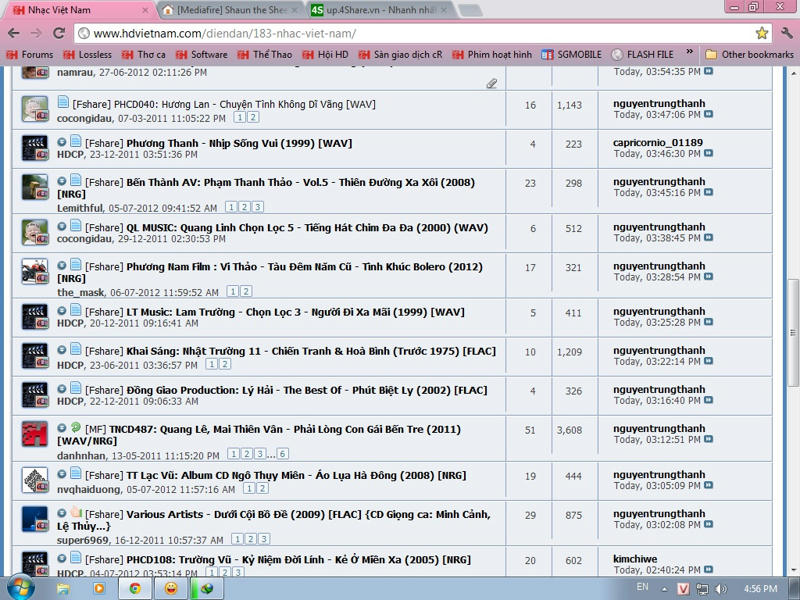The height and width of the screenshot is (600, 800).
Task: Bookmark this page with the star icon
Action: [762, 33]
